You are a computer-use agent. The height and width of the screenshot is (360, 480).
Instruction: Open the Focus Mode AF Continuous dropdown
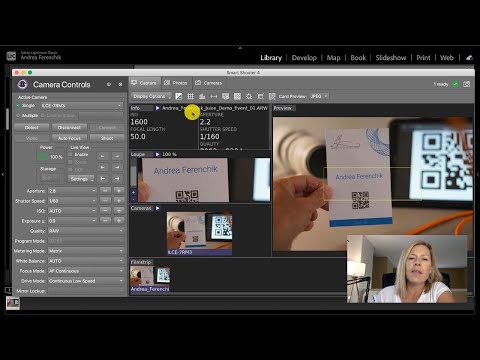click(86, 271)
